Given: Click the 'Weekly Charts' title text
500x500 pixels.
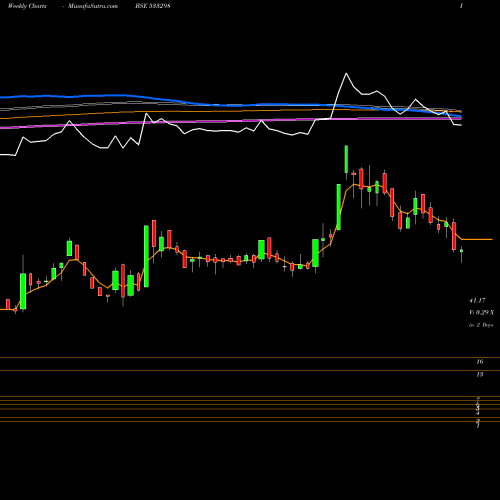Looking at the screenshot, I should pyautogui.click(x=27, y=6).
